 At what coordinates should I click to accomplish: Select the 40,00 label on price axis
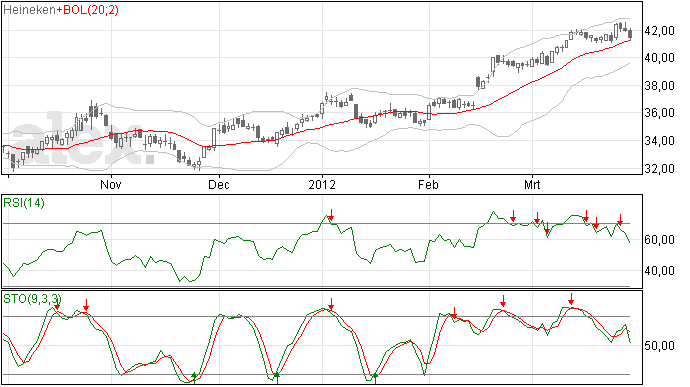[x=659, y=58]
